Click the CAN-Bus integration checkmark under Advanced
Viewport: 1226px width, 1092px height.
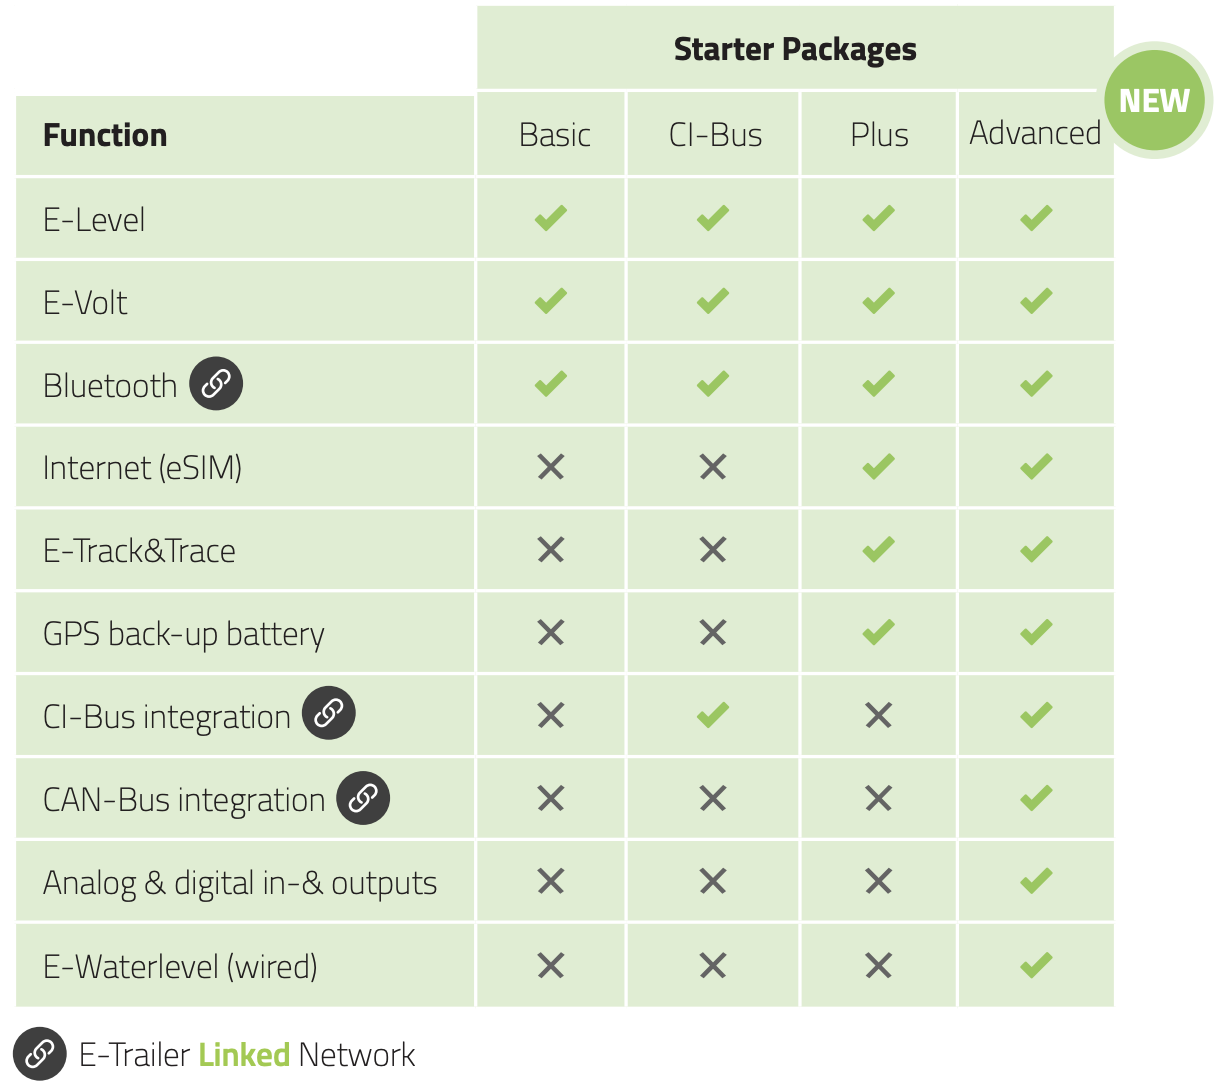point(1036,798)
